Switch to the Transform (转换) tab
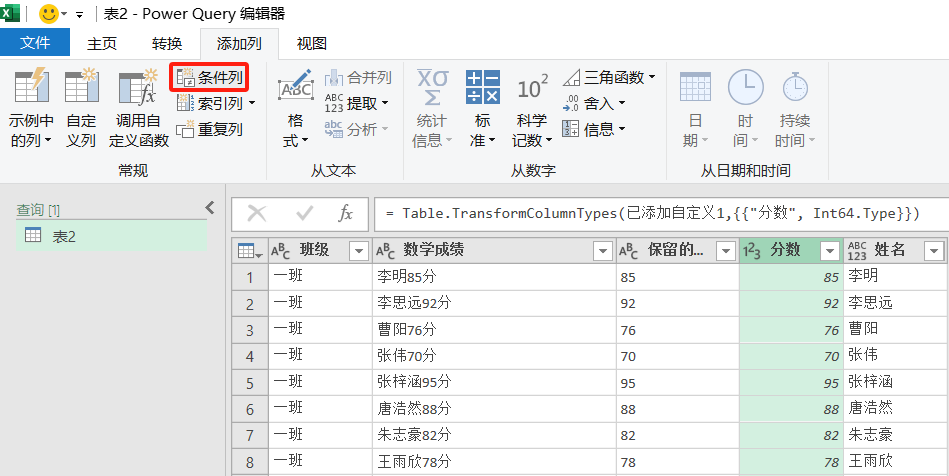The height and width of the screenshot is (476, 949). pyautogui.click(x=167, y=44)
